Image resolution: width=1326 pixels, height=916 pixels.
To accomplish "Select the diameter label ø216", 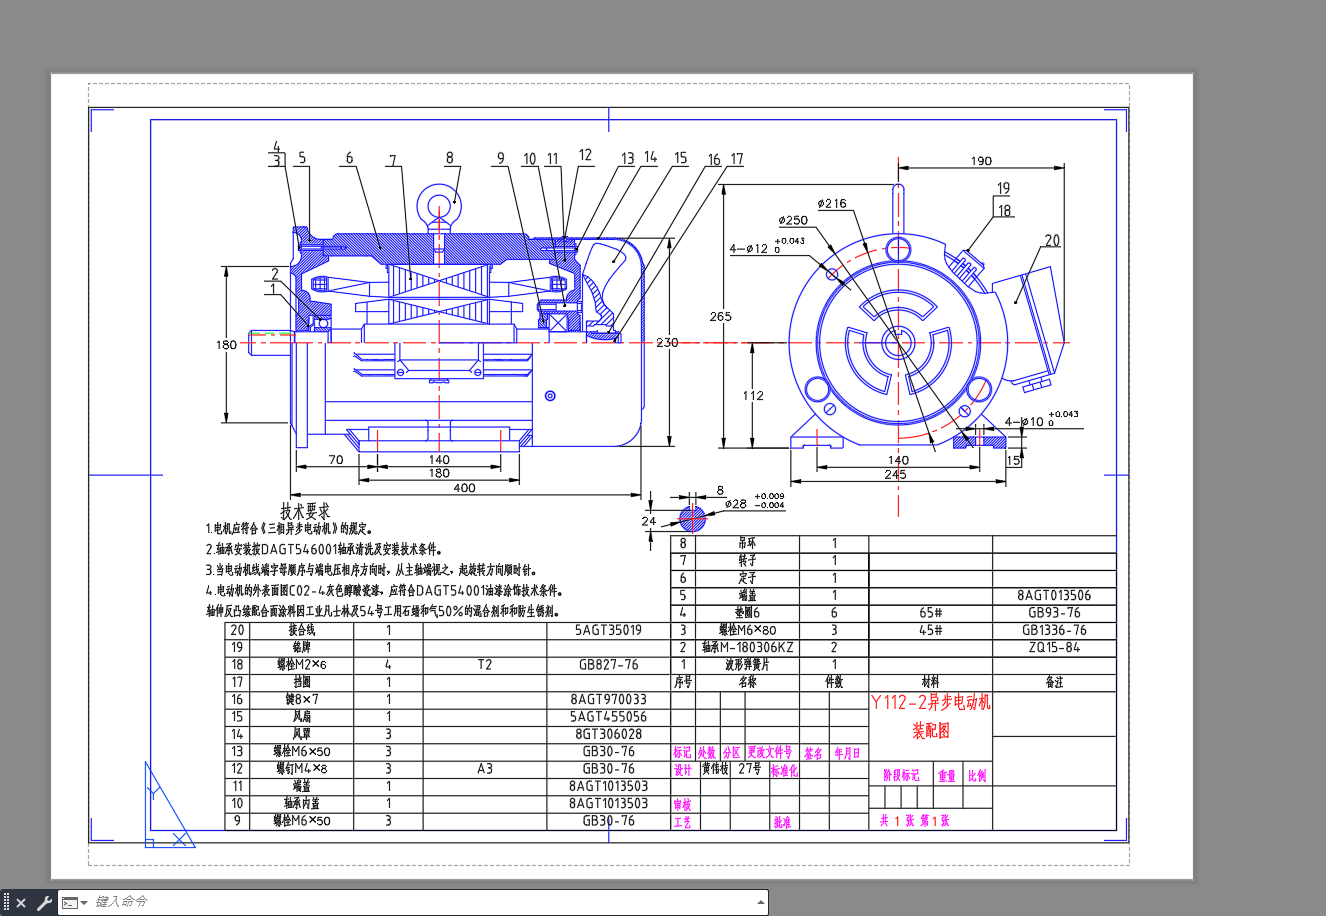I will pos(832,204).
